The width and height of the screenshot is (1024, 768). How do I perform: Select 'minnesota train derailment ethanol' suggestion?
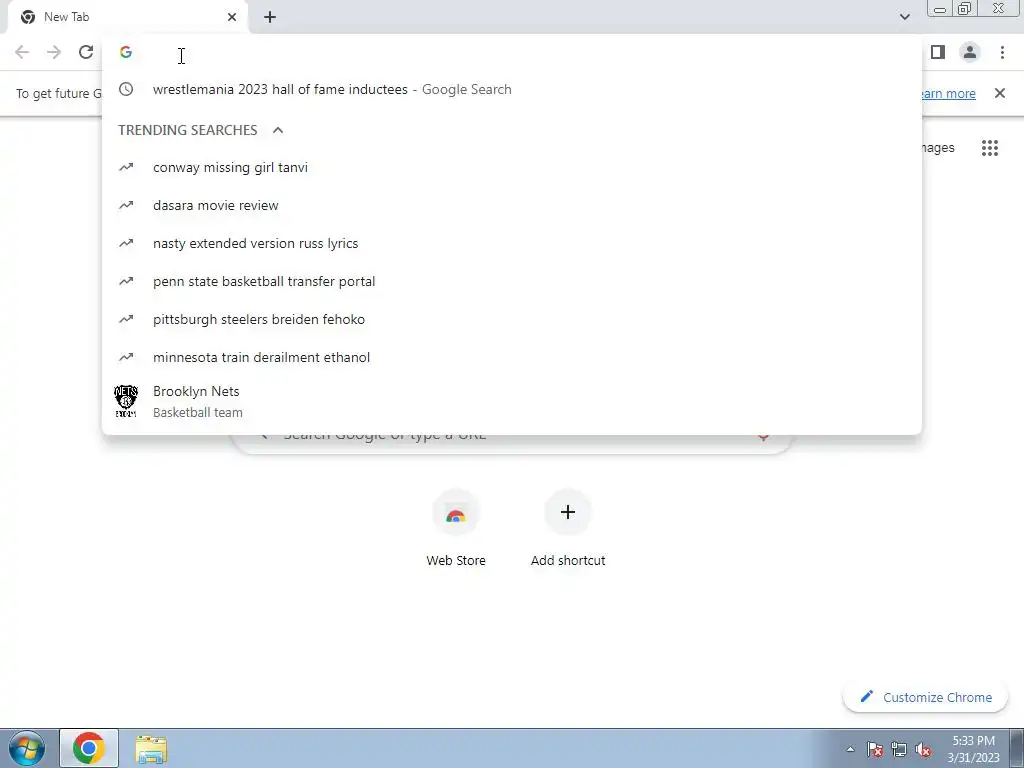coord(512,357)
